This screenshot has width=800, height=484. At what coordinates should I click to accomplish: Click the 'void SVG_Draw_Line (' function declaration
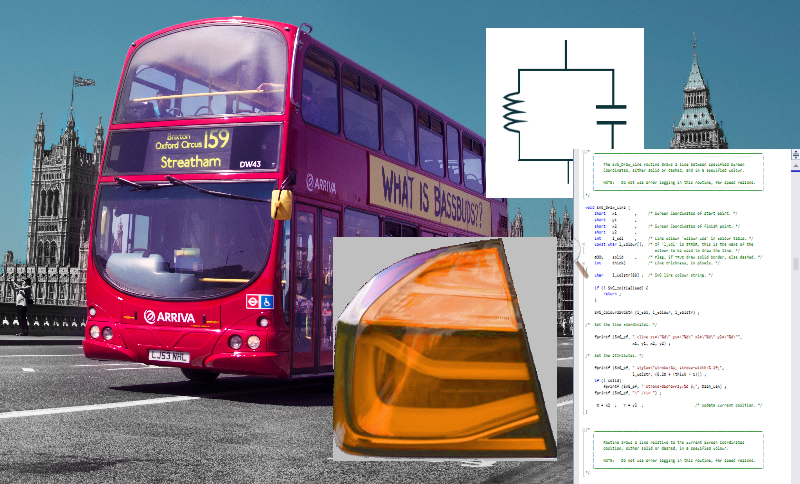(607, 208)
